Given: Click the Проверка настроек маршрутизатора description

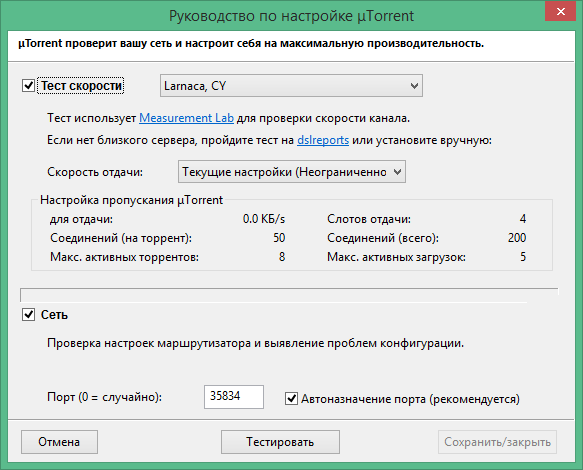Looking at the screenshot, I should [x=255, y=343].
